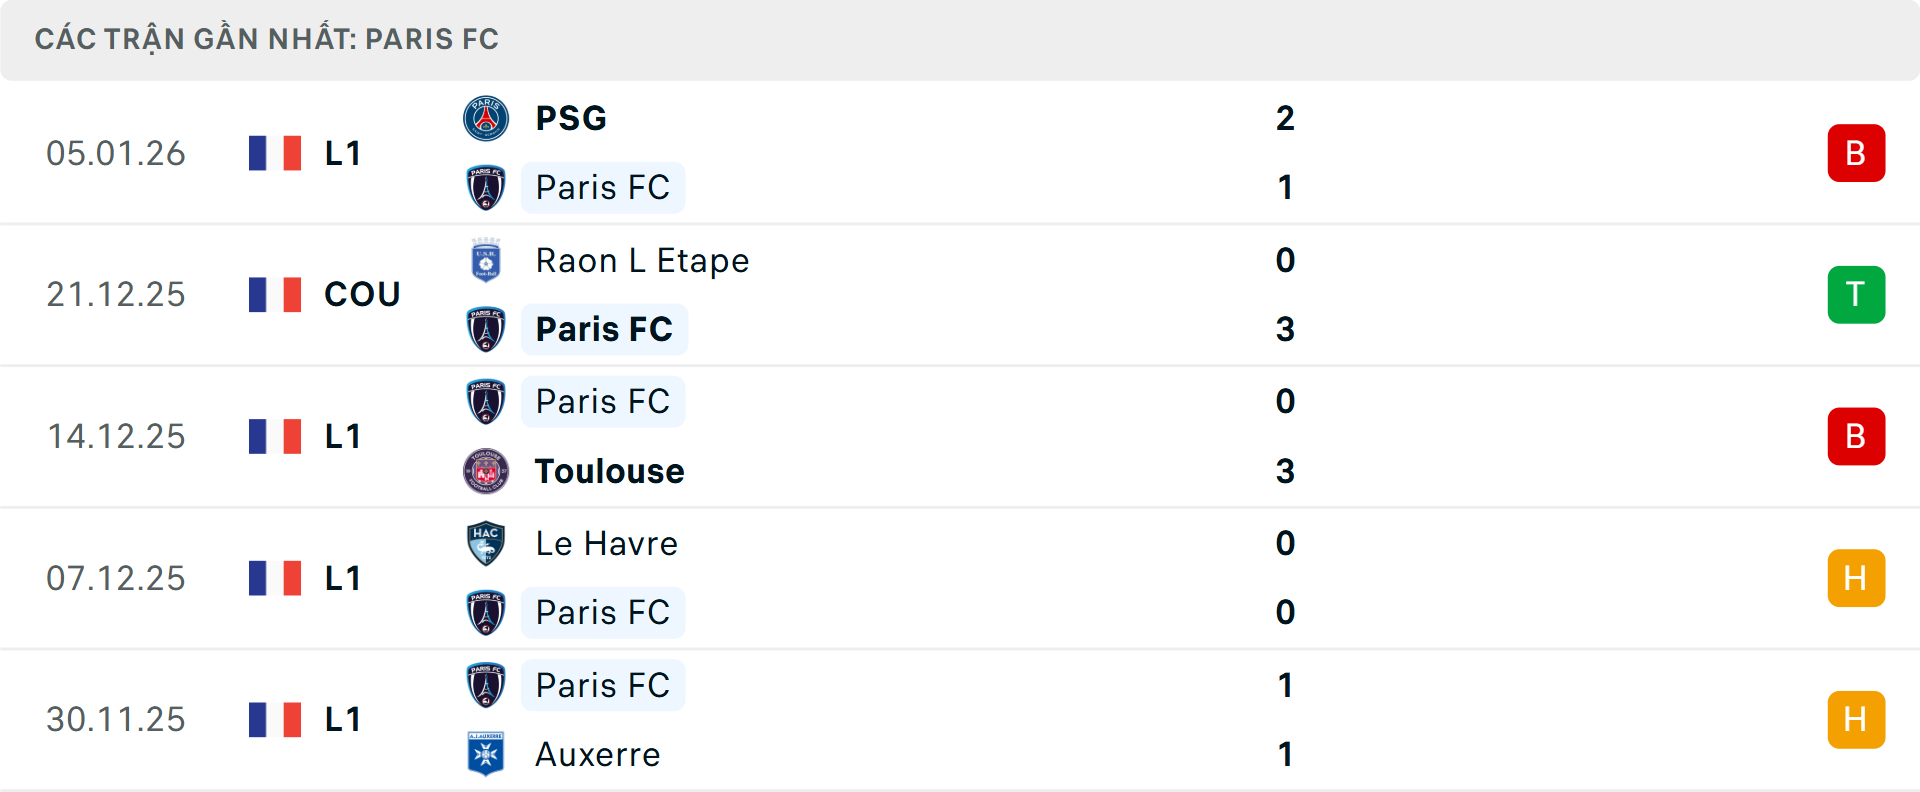The width and height of the screenshot is (1920, 792).
Task: Click the 14.12.25 match date
Action: tap(116, 436)
